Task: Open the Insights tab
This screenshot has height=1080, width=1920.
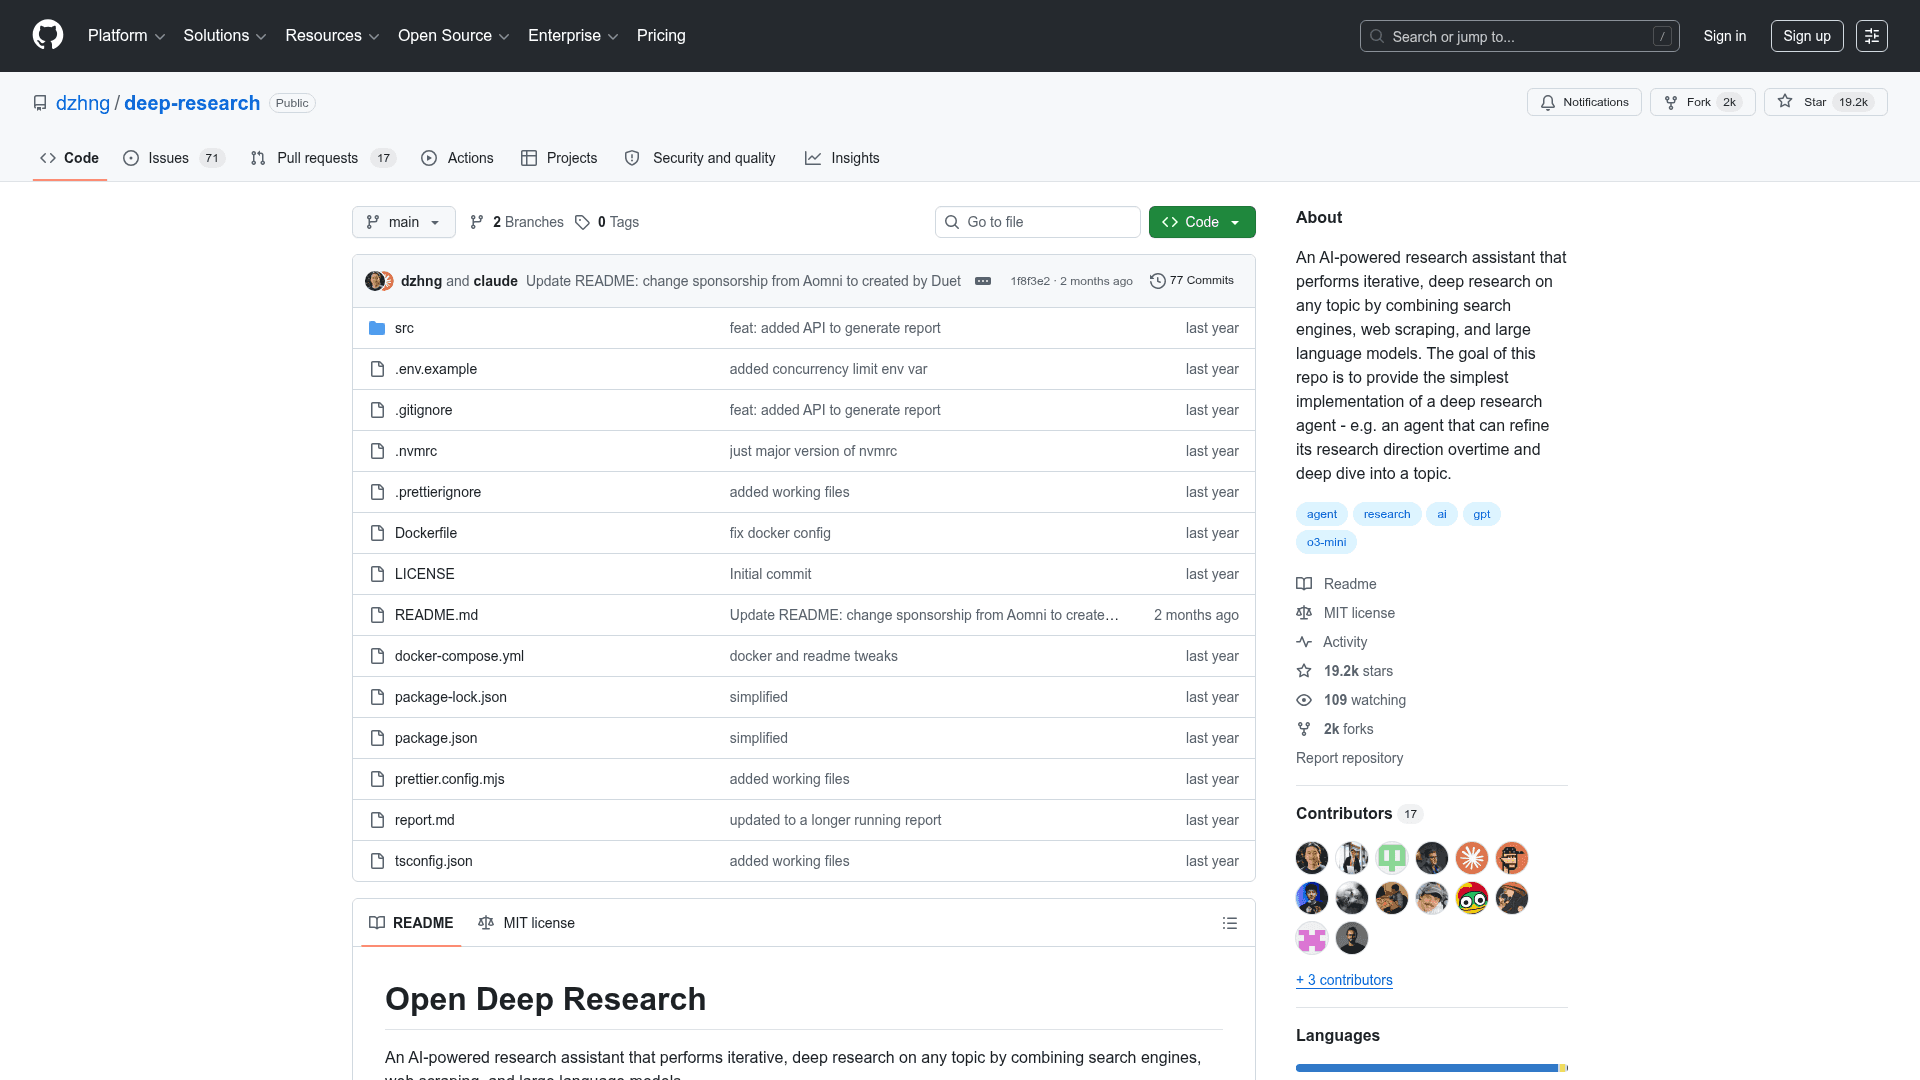Action: 842,158
